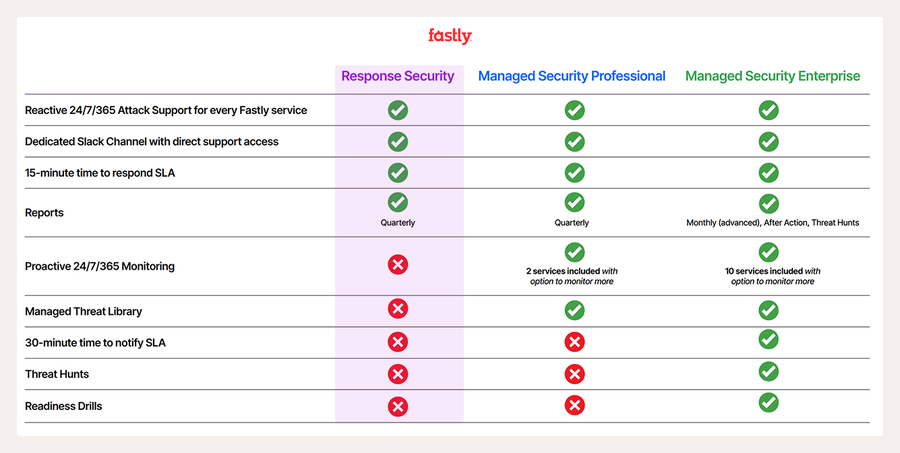This screenshot has width=900, height=453.
Task: Select the Managed Security Professional header
Action: [x=571, y=76]
